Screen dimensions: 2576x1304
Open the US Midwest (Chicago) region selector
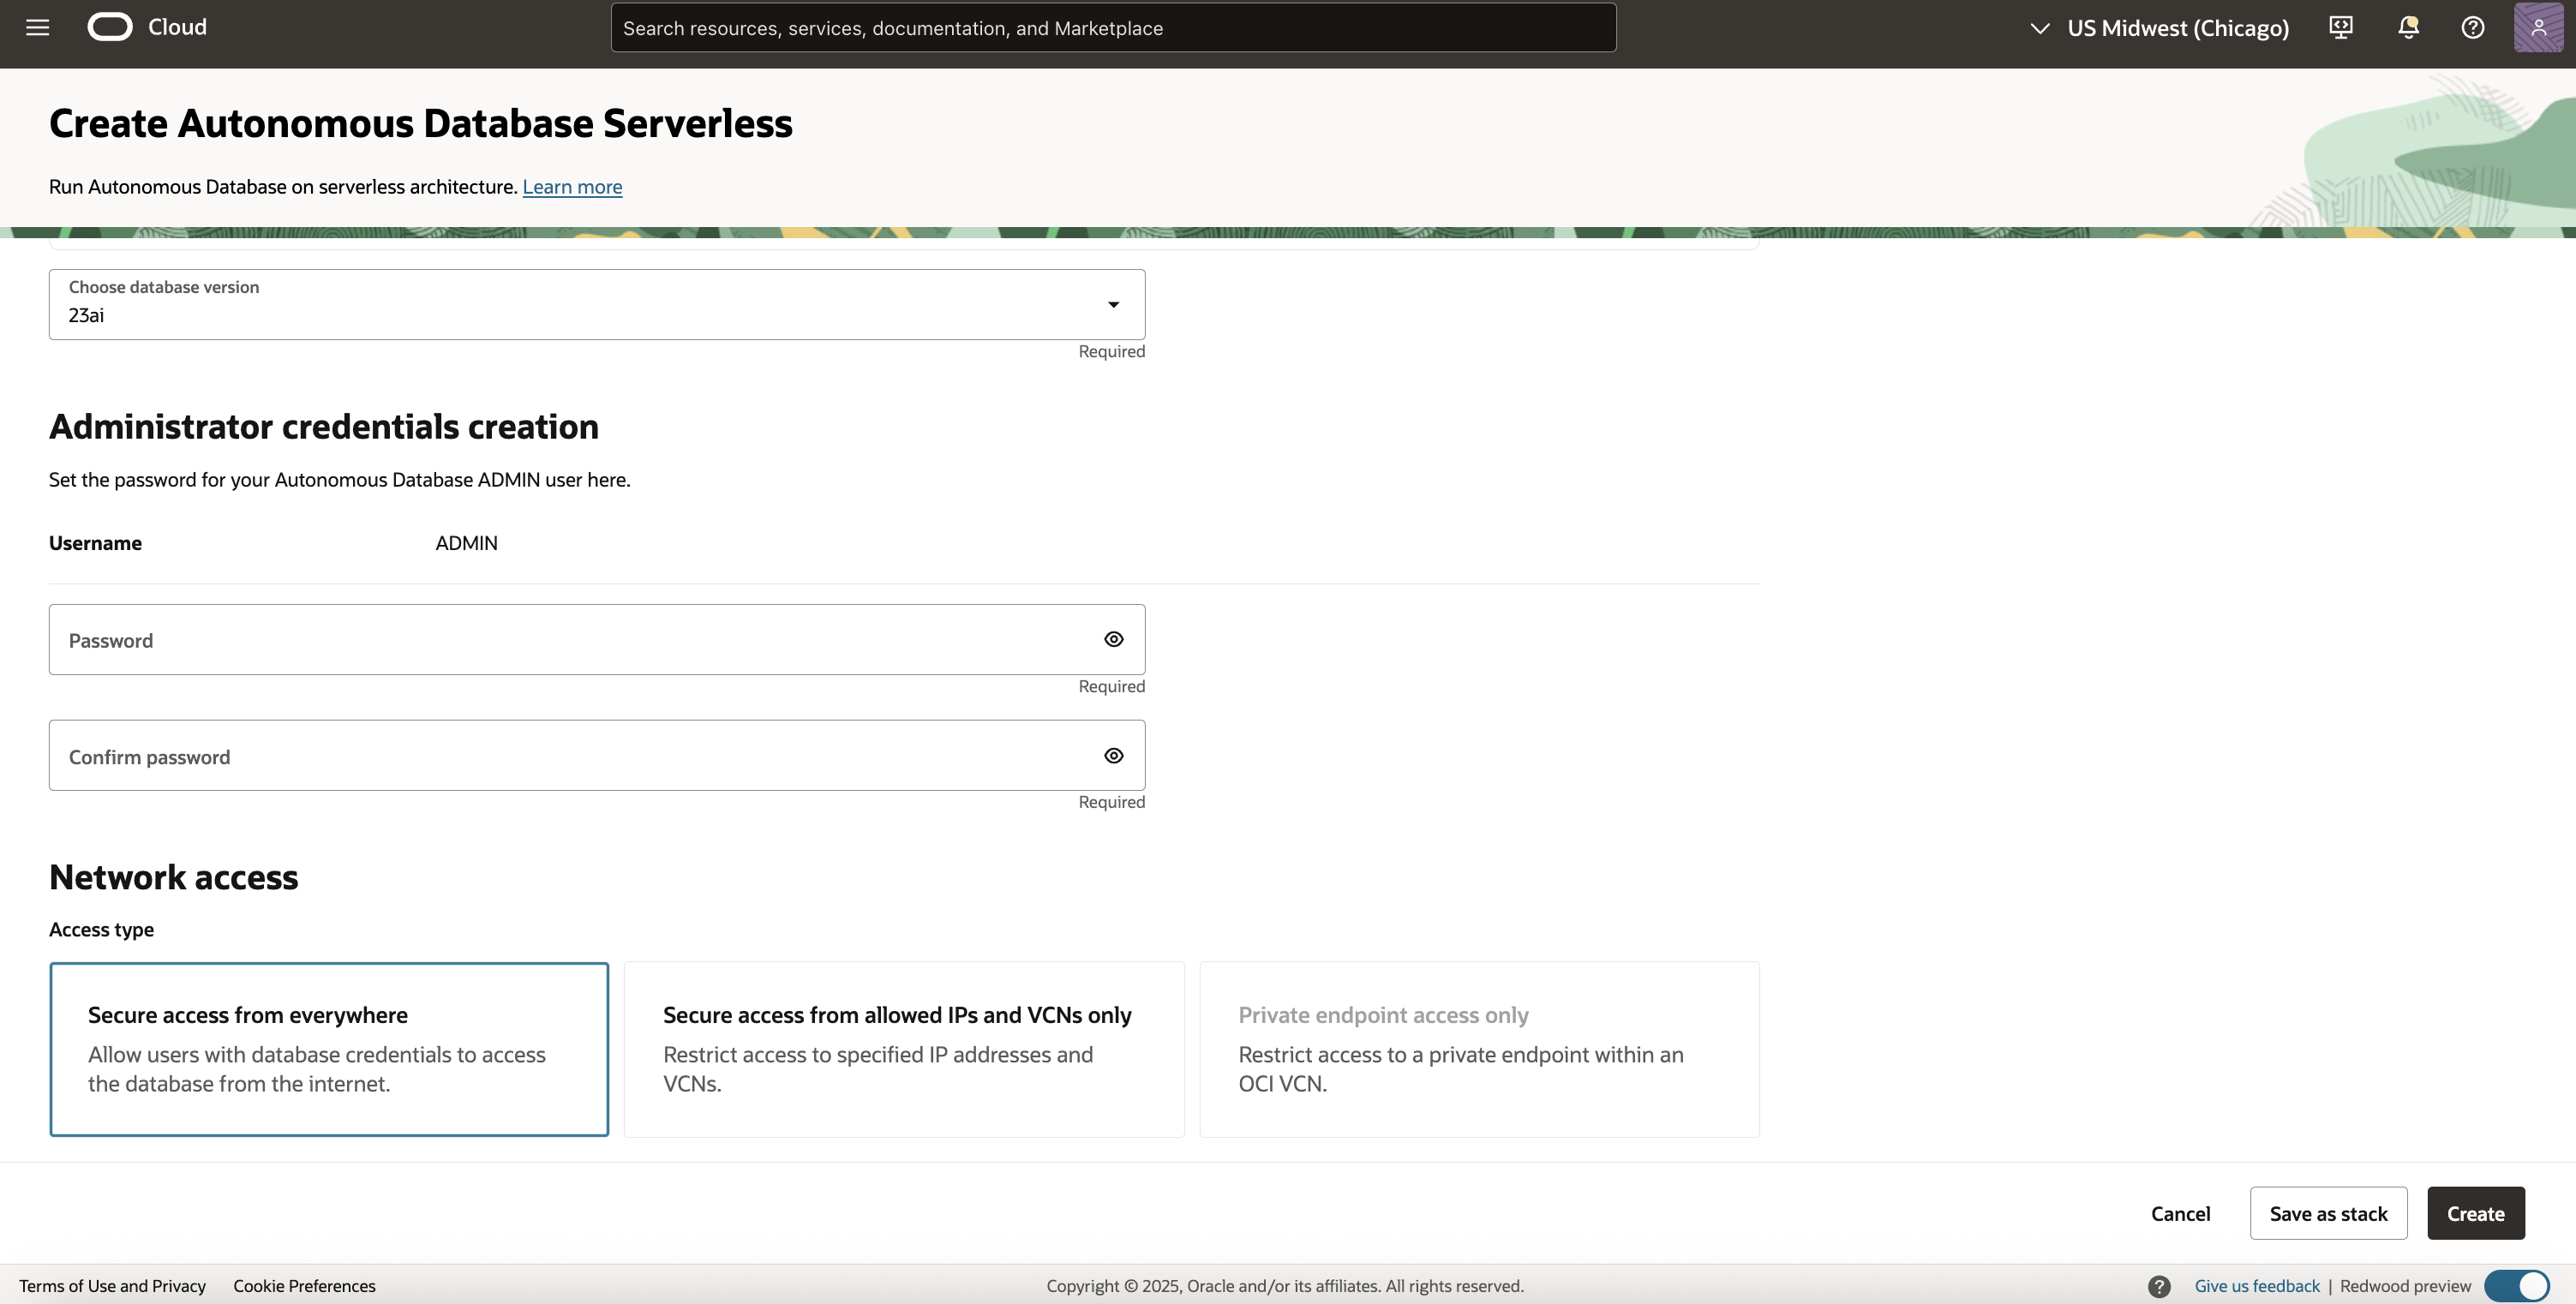coord(2159,28)
